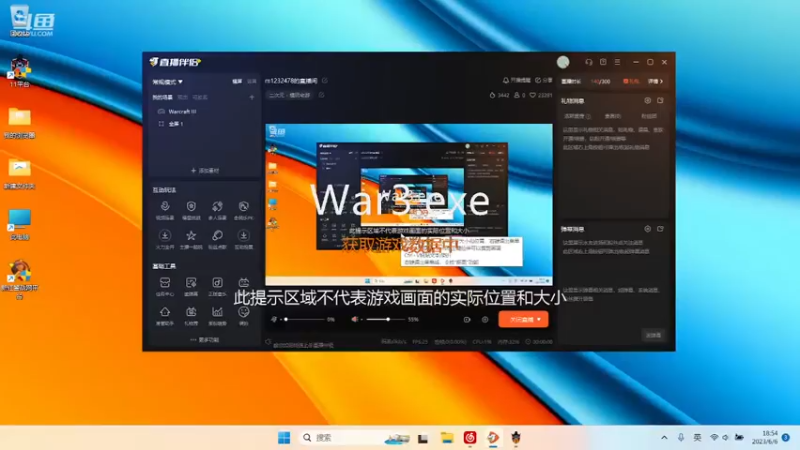Open the paperclip-style link icon
This screenshot has height=450, width=800.
(x=217, y=236)
